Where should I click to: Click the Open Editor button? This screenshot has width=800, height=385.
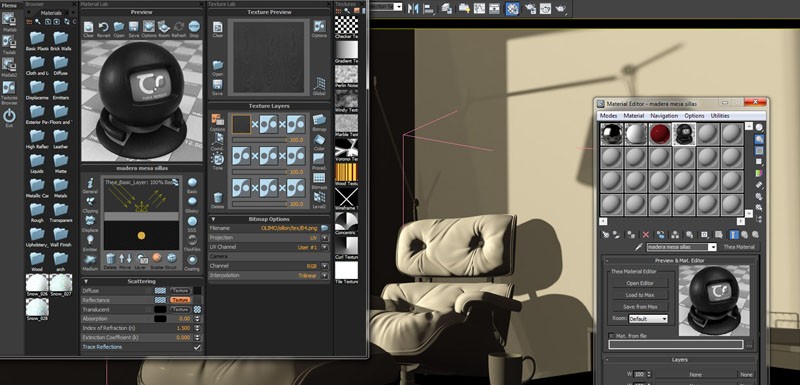[640, 283]
